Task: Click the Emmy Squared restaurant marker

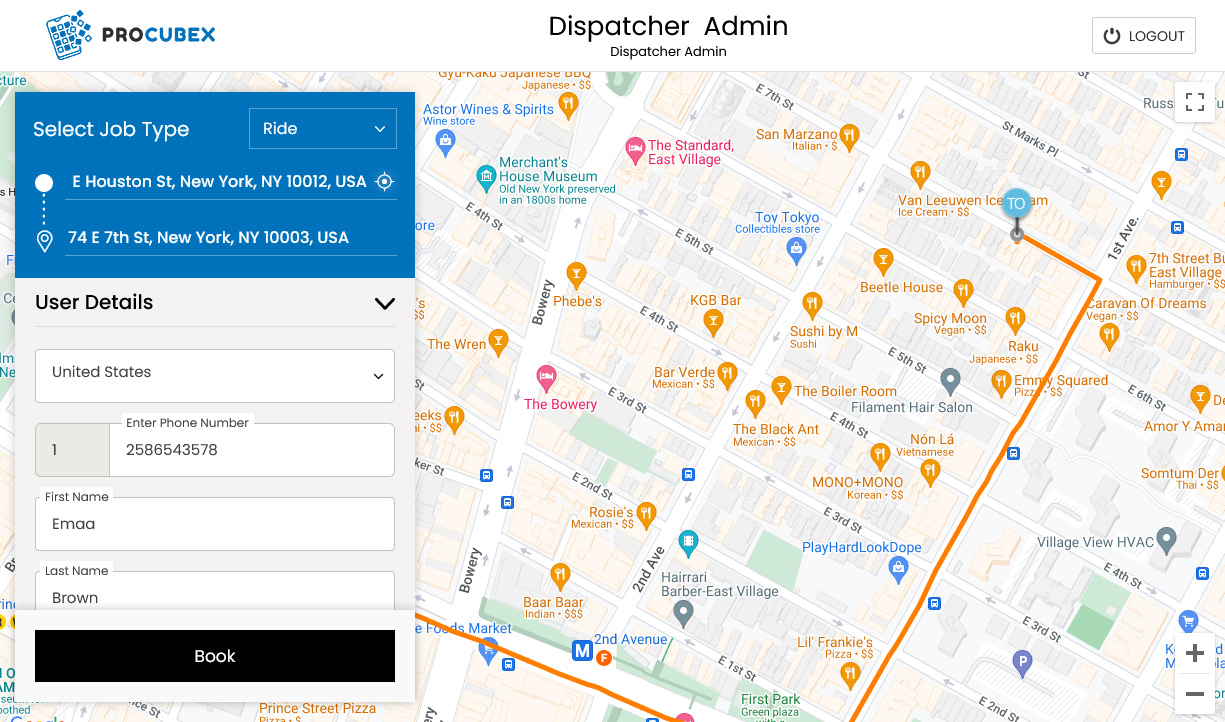Action: [1000, 381]
